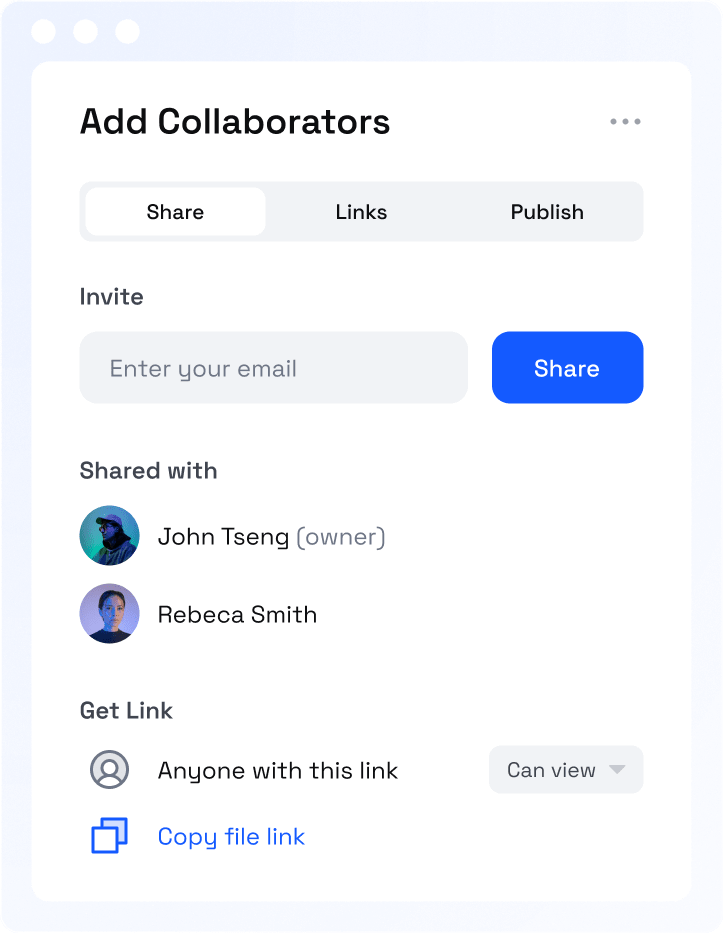Click the second window control dot
723x933 pixels.
[85, 31]
